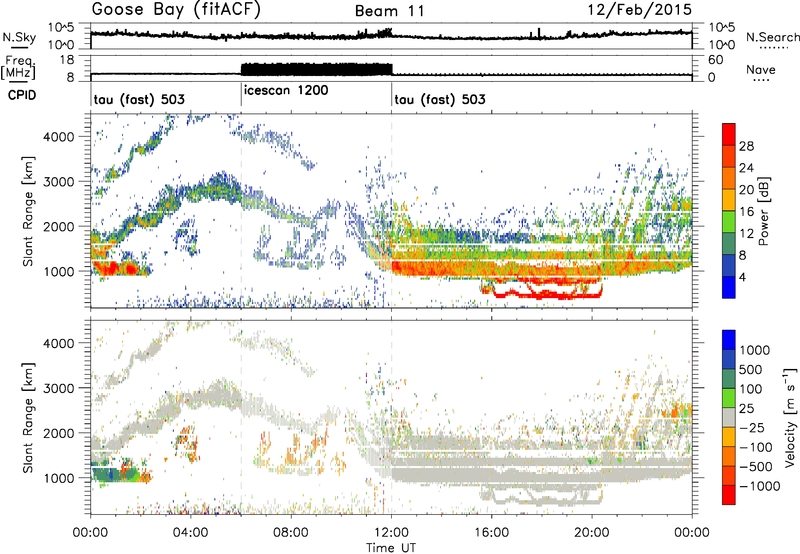Click the 20:00 time tick label

coord(591,533)
